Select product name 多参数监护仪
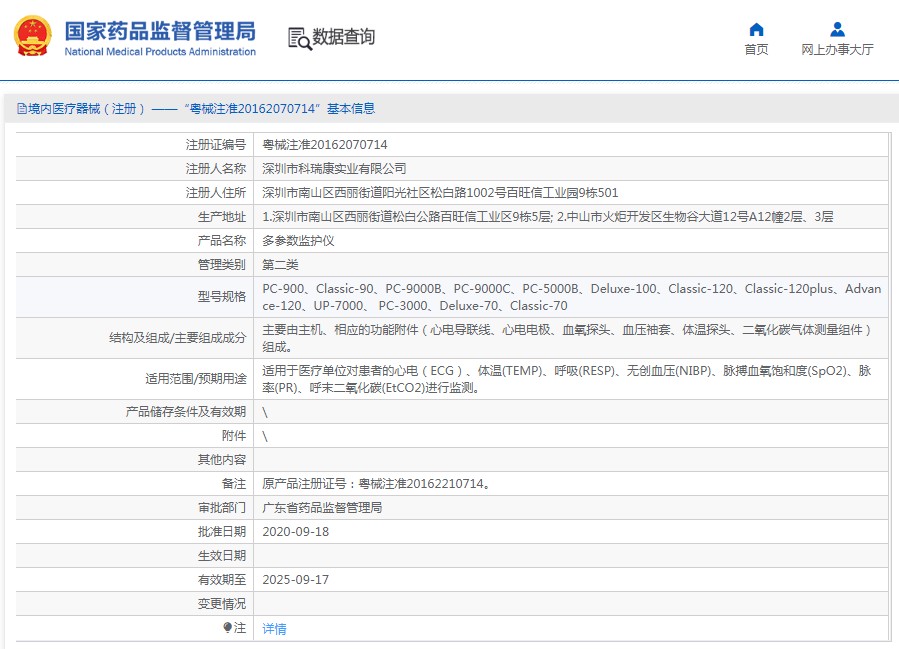This screenshot has height=649, width=899. (298, 241)
